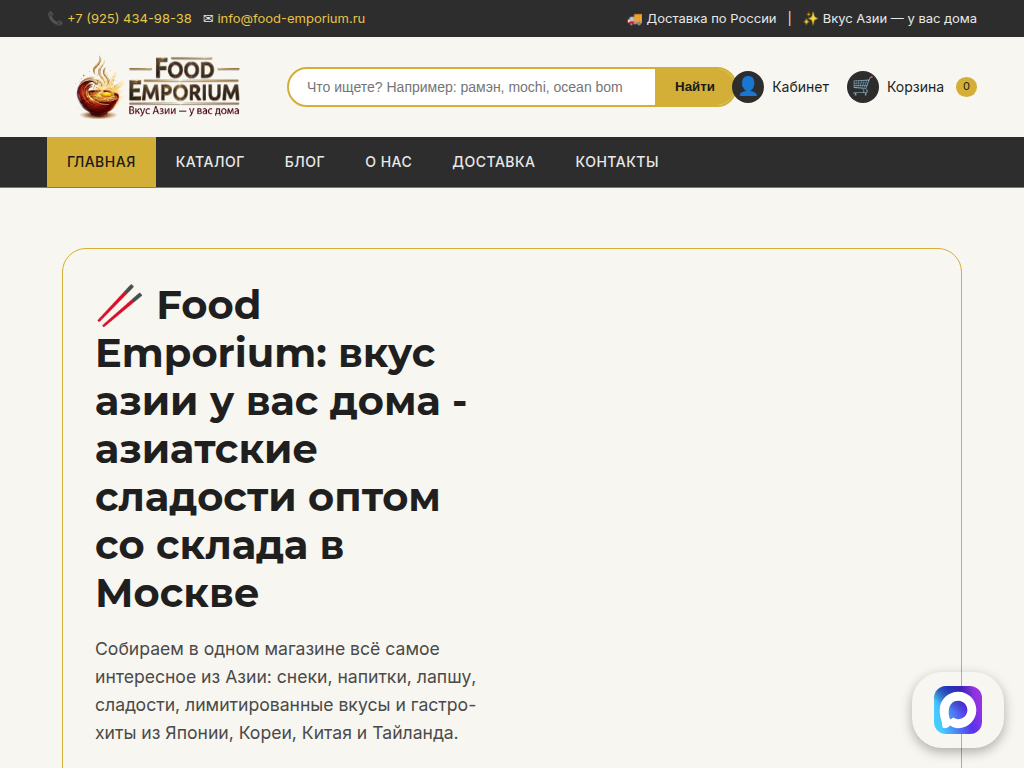Click the main Food Emporium heading text
Viewport: 1024px width, 768px height.
point(281,449)
